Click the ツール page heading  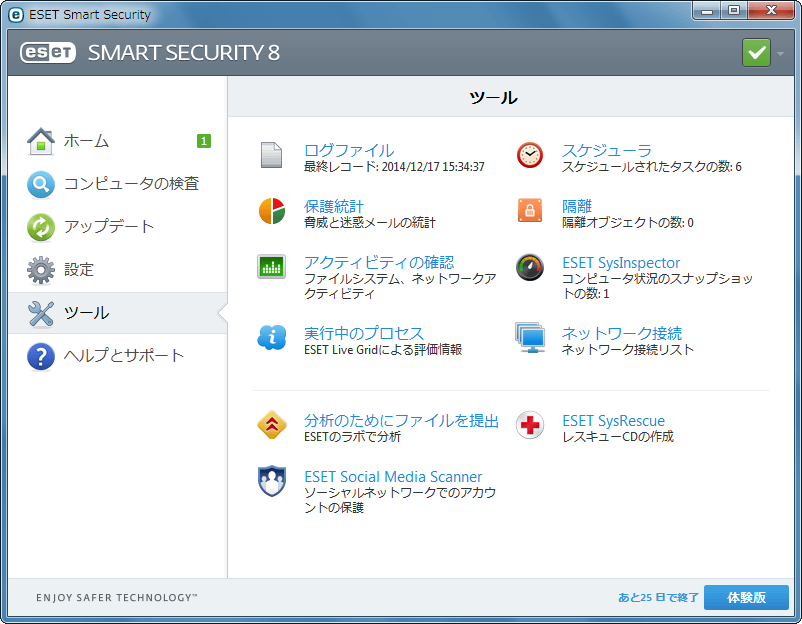(x=493, y=97)
